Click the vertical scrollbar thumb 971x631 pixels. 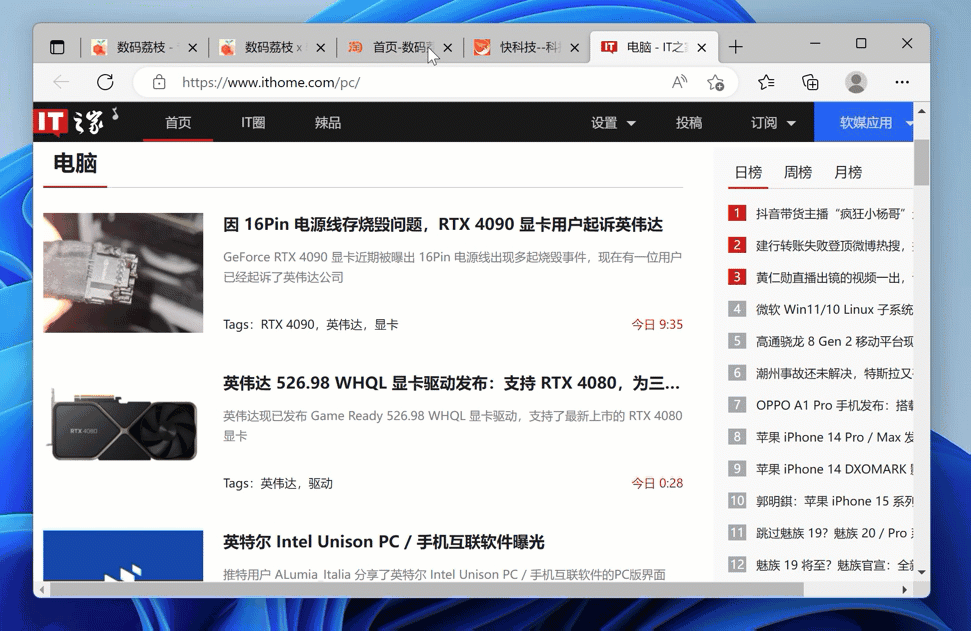[x=921, y=162]
